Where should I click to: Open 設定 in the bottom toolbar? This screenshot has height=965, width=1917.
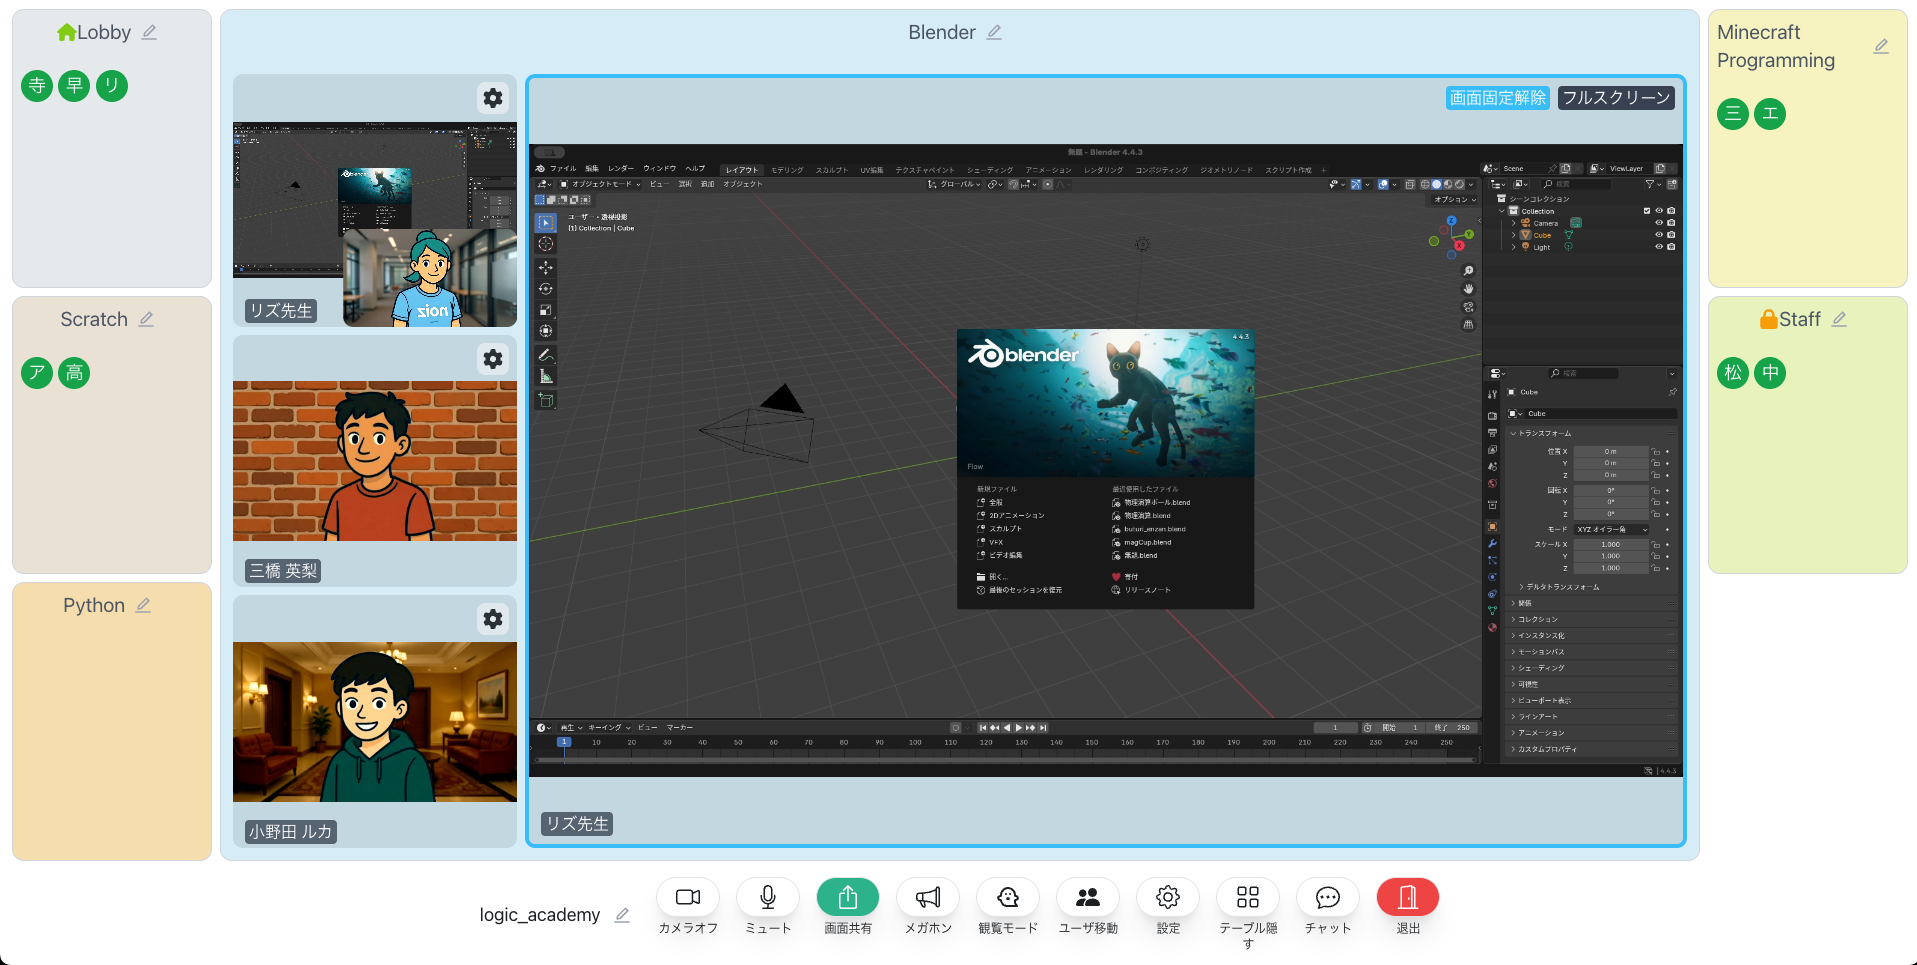pyautogui.click(x=1167, y=897)
